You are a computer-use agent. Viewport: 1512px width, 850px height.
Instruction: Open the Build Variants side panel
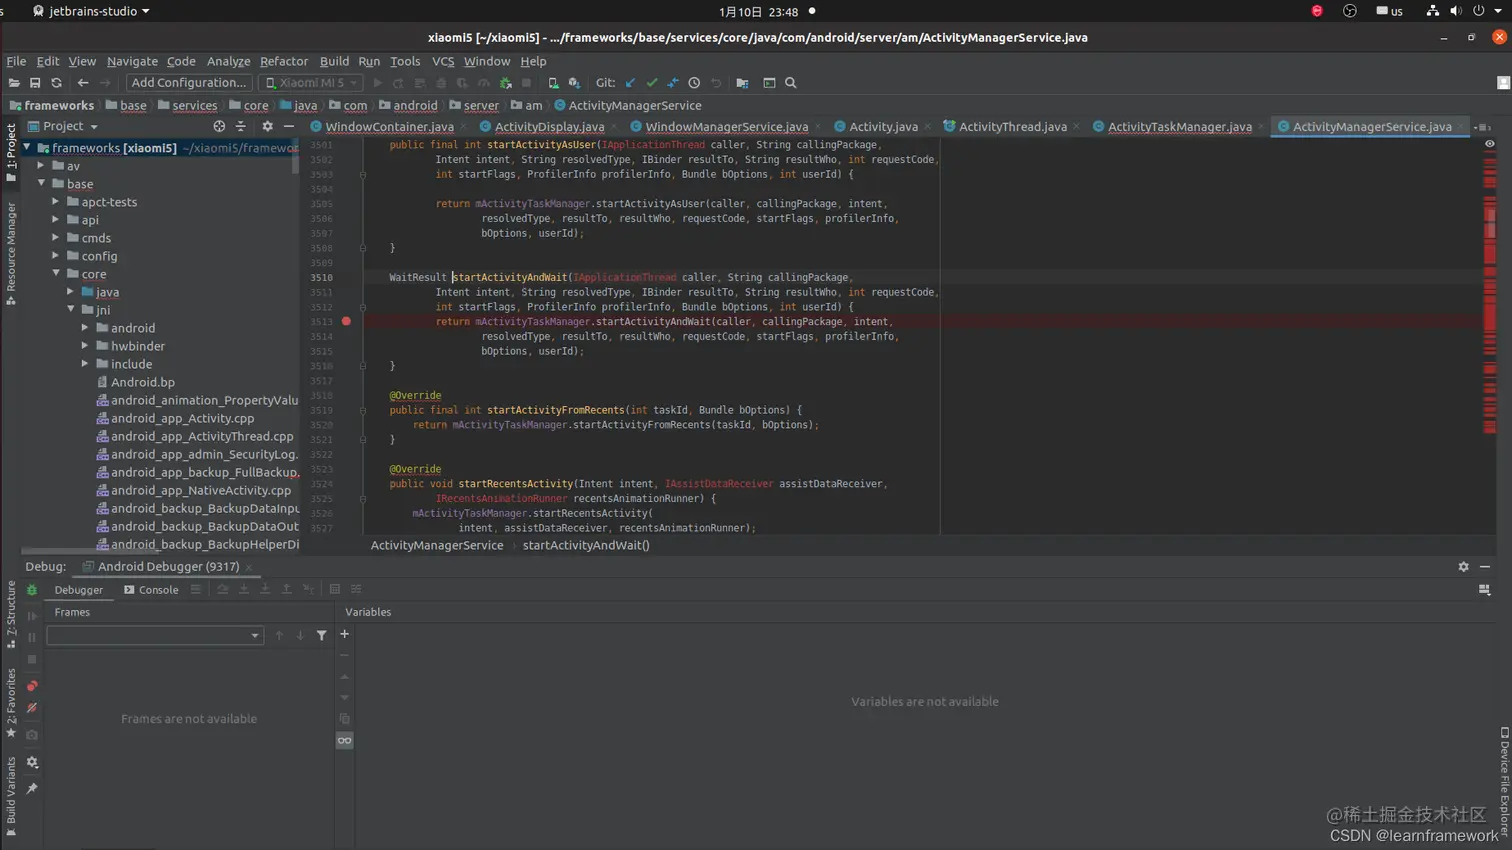pos(11,796)
